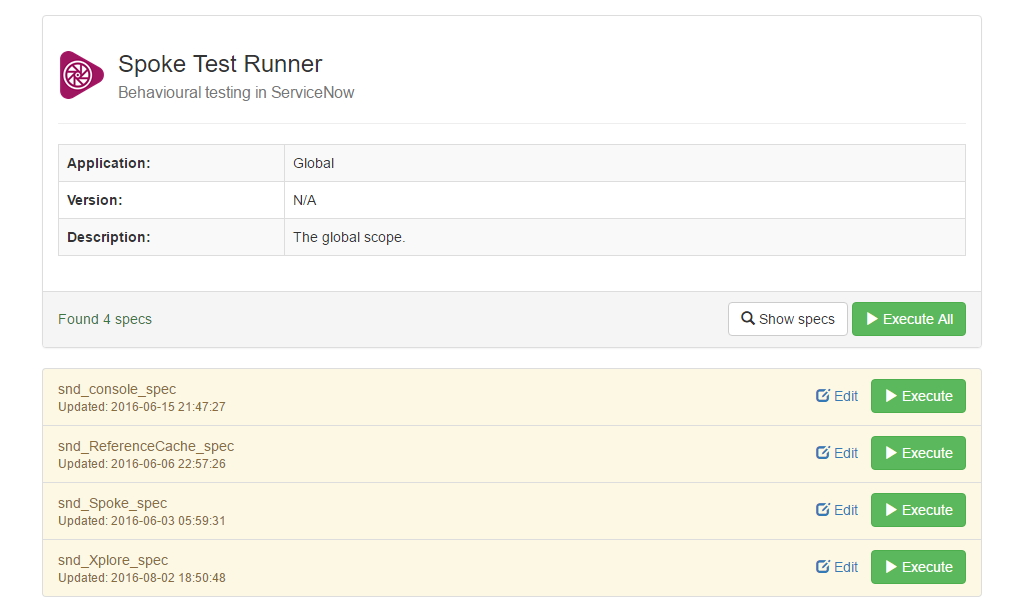Click the 'Behavioural testing in ServiceNow' subtitle
This screenshot has height=611, width=1024.
236,93
